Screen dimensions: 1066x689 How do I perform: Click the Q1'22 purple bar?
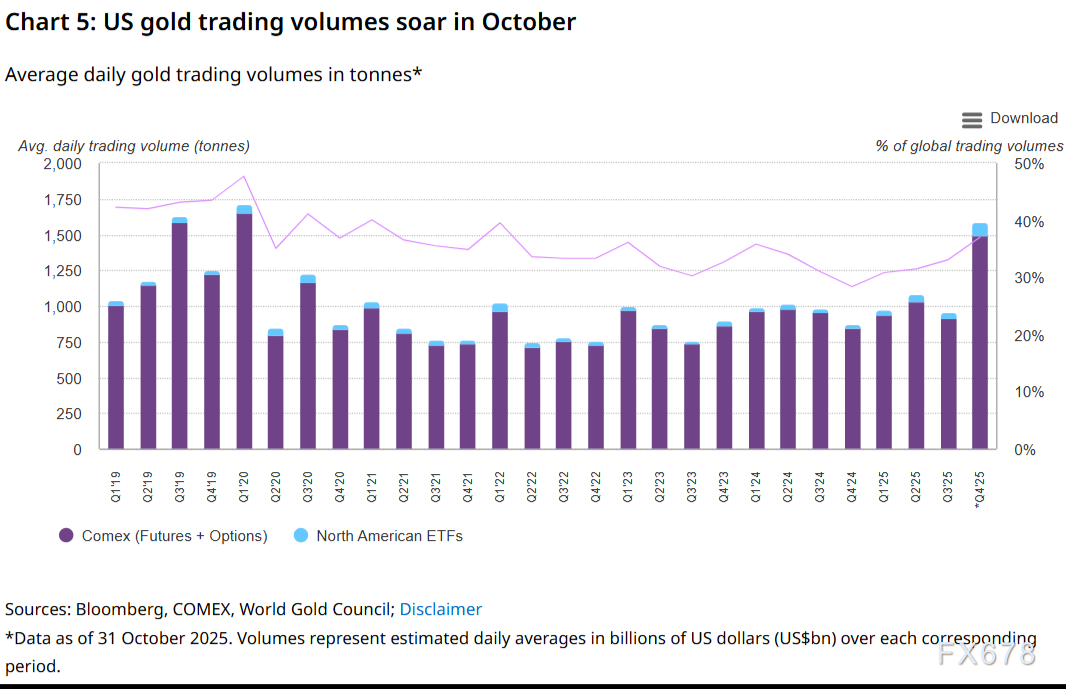[500, 380]
